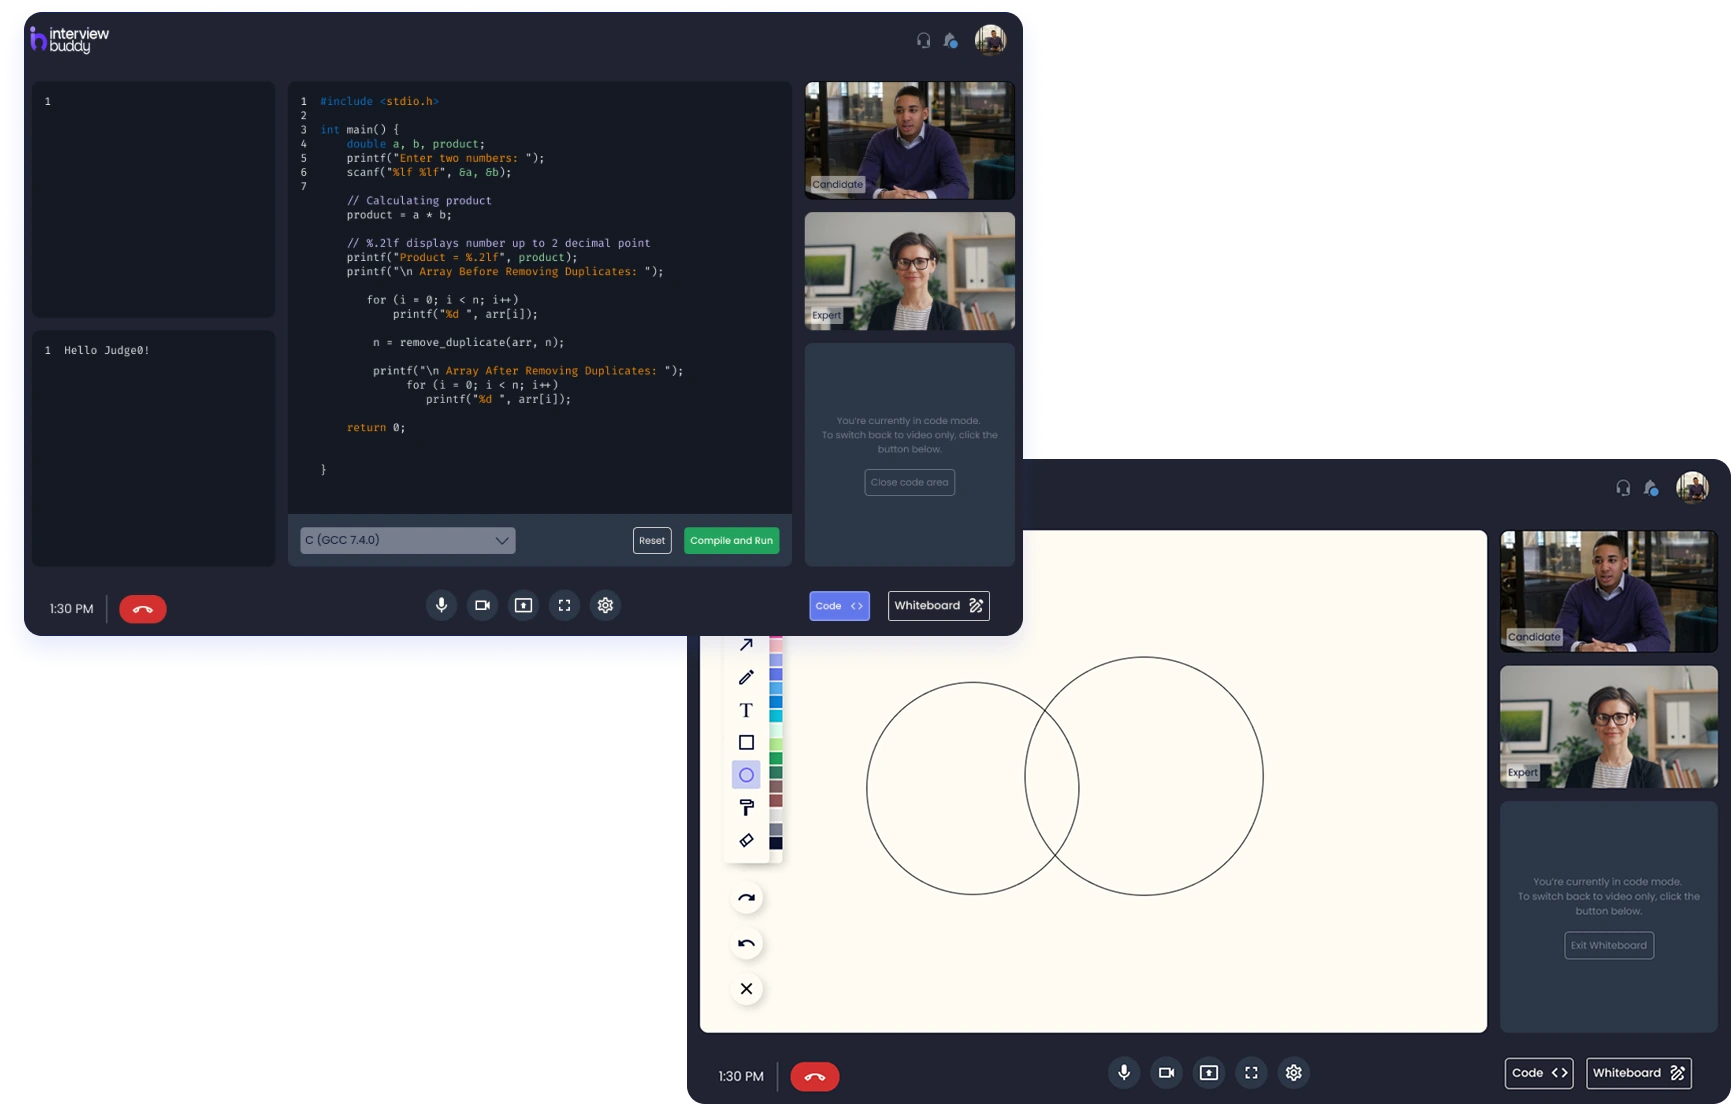Open the C (GCC 7.4.0) language dropdown
This screenshot has height=1104, width=1731.
pyautogui.click(x=406, y=540)
